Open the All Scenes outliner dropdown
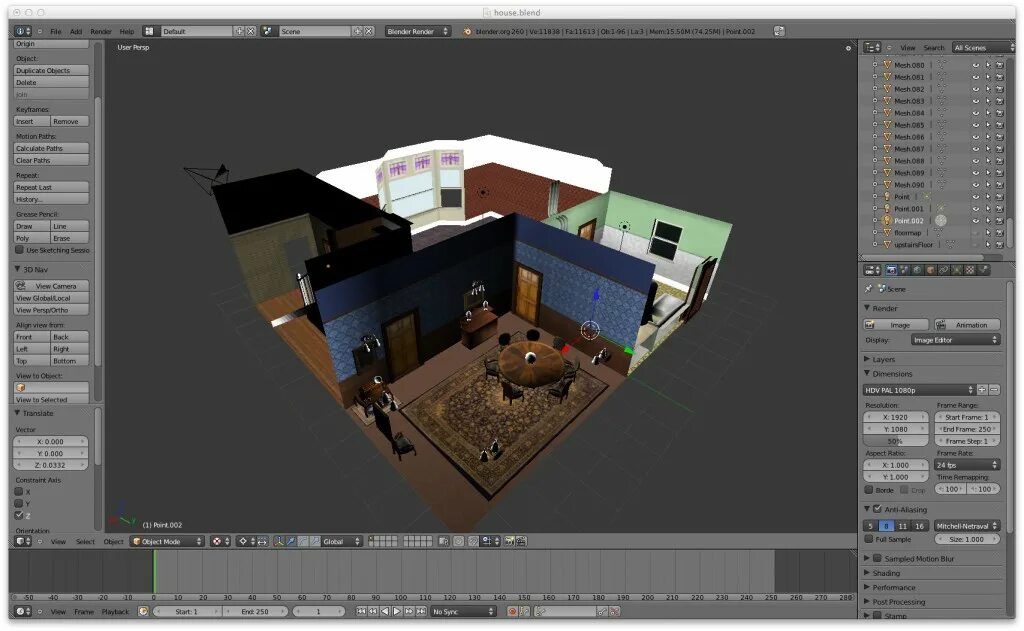Screen dimensions: 1024x631 [x=983, y=47]
